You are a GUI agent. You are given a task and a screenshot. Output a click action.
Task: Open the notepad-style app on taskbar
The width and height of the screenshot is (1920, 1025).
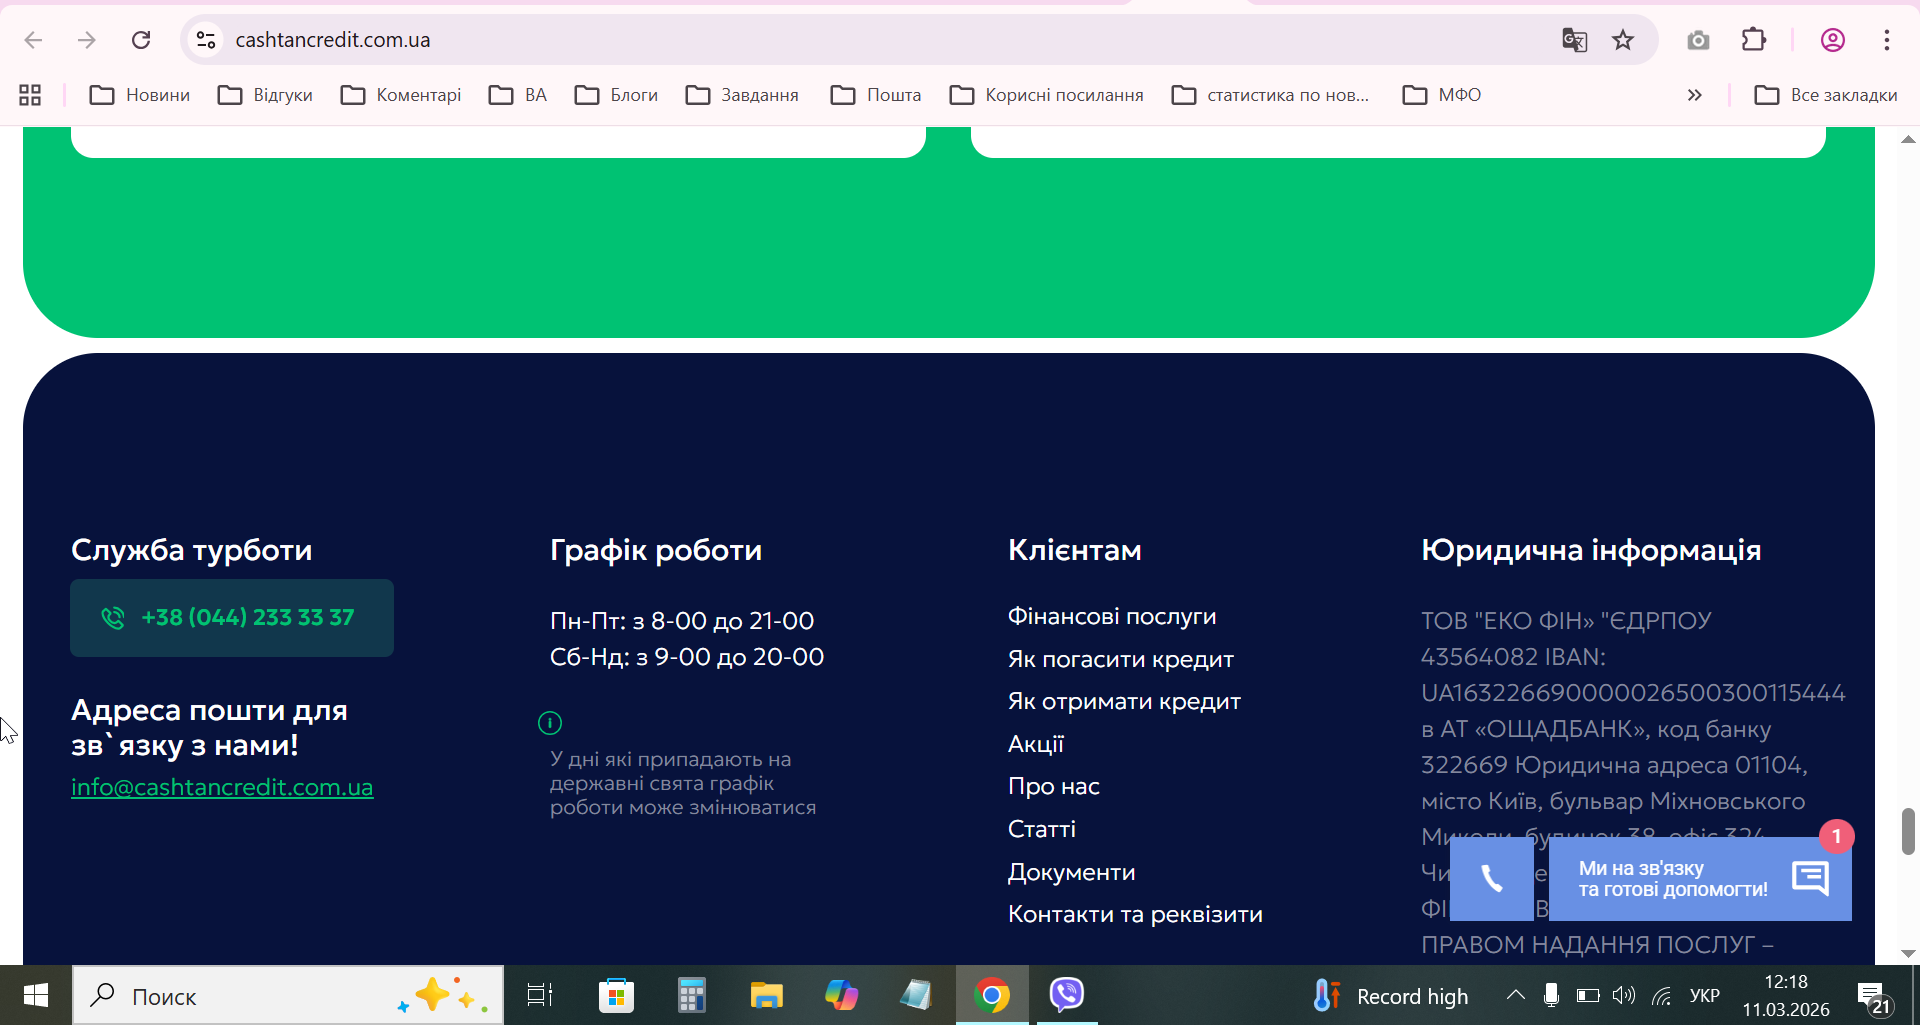(916, 996)
